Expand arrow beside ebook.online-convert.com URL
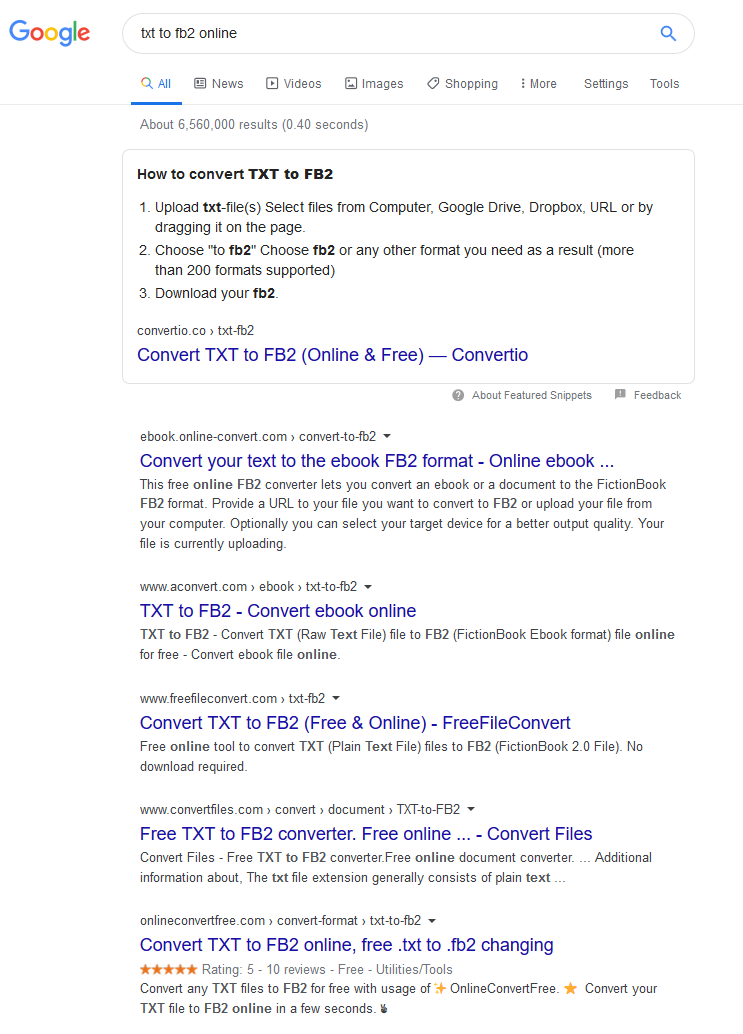Viewport: 743px width, 1034px height. point(387,436)
